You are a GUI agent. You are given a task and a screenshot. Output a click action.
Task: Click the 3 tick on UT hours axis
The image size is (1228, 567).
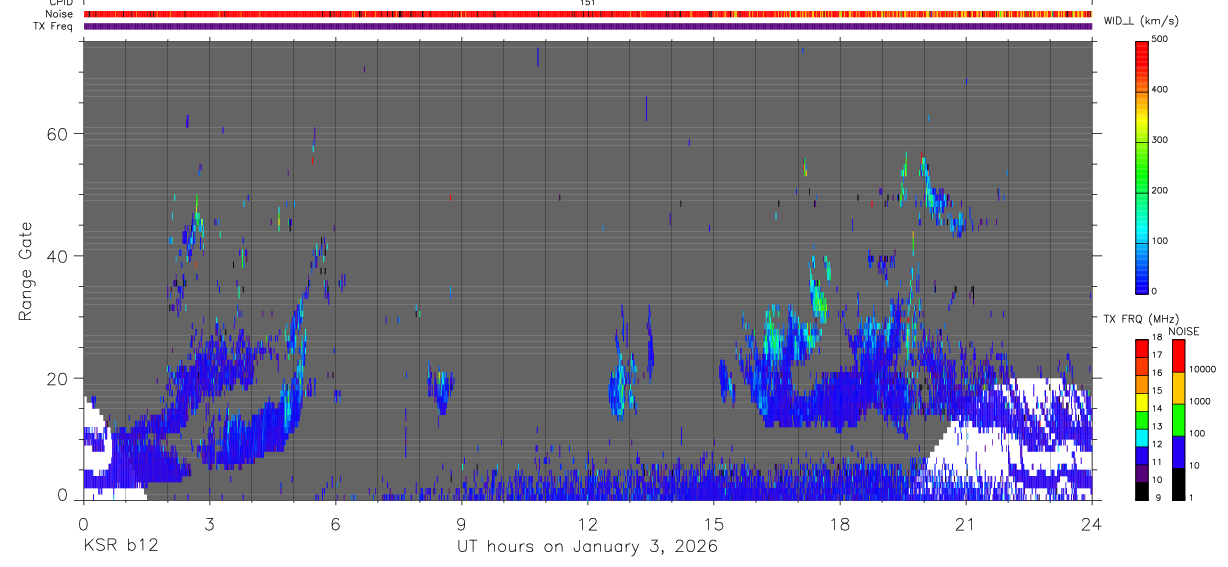pyautogui.click(x=209, y=524)
